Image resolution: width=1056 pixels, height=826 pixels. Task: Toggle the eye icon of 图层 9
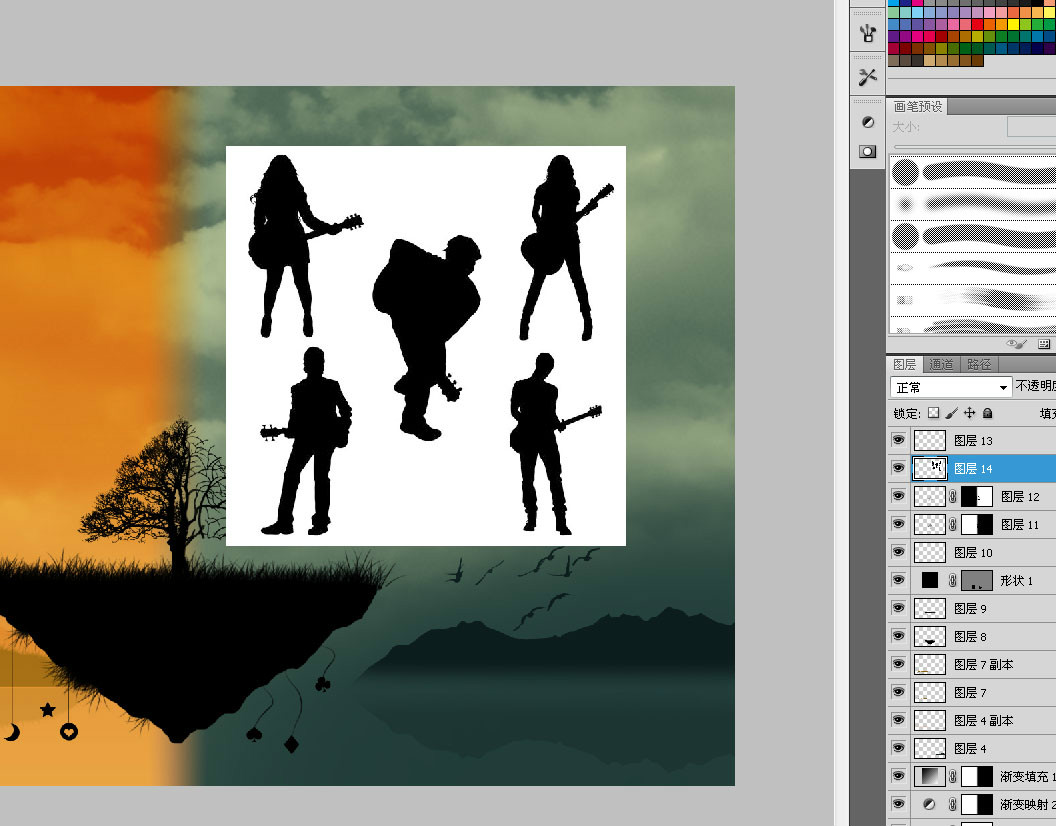tap(898, 608)
